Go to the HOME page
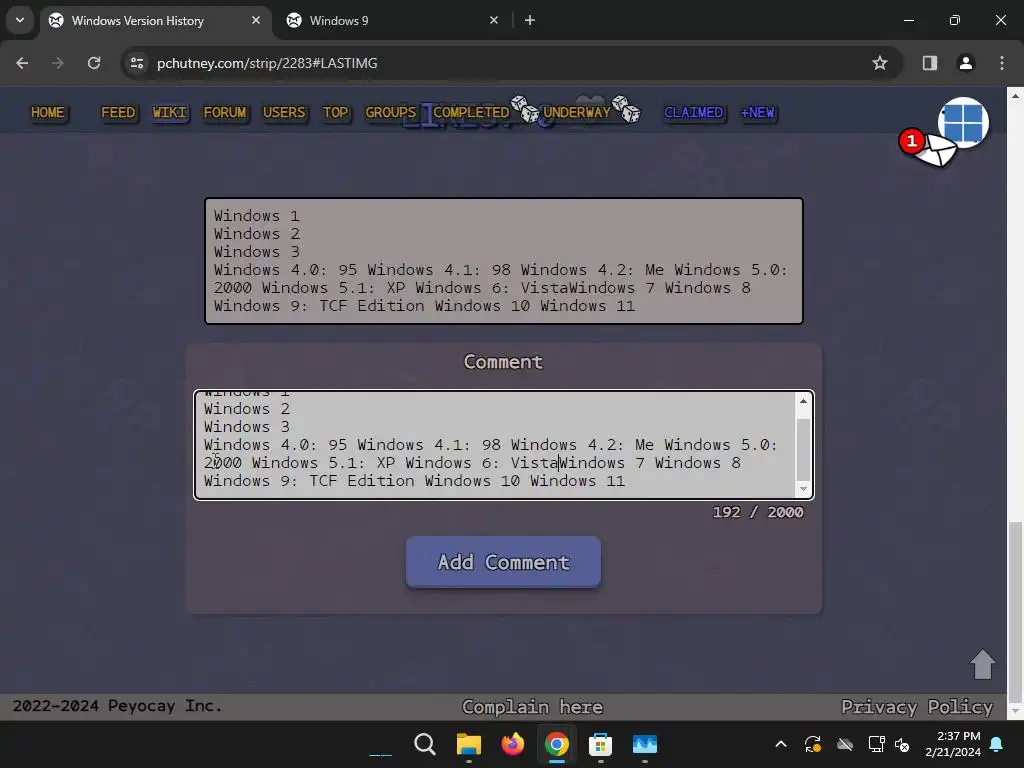Viewport: 1024px width, 768px height. [x=48, y=112]
